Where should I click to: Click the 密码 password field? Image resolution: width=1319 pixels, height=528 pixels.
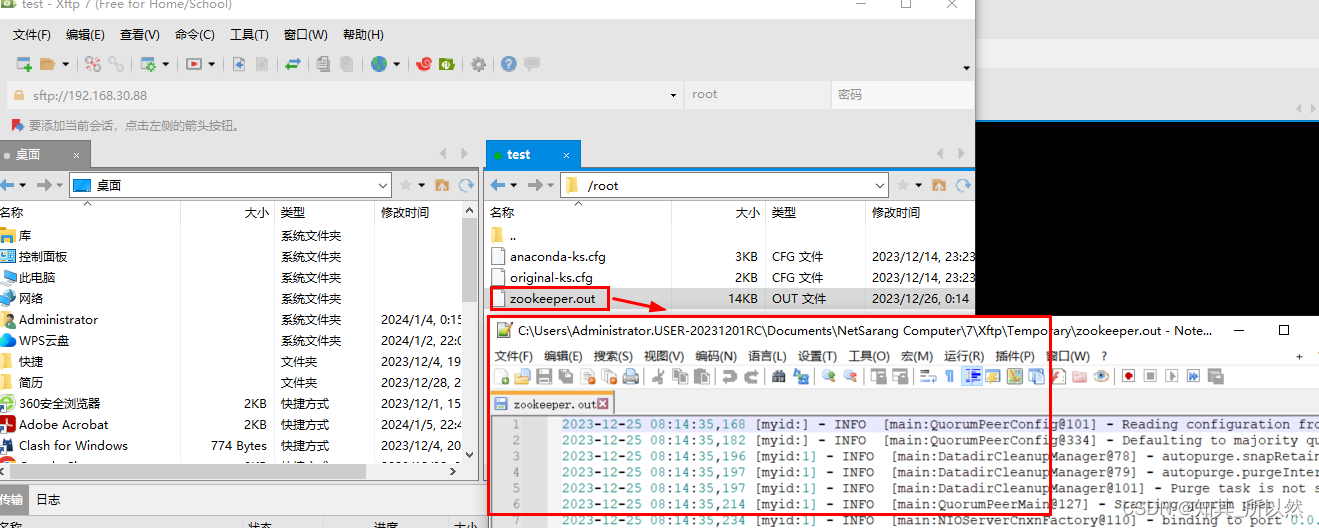tap(902, 95)
